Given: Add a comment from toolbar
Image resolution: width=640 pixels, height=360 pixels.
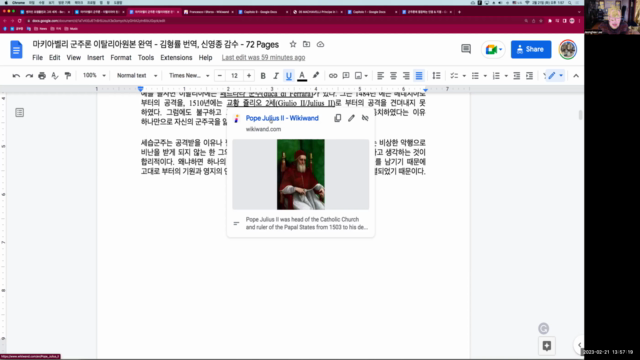Looking at the screenshot, I should pos(346,76).
